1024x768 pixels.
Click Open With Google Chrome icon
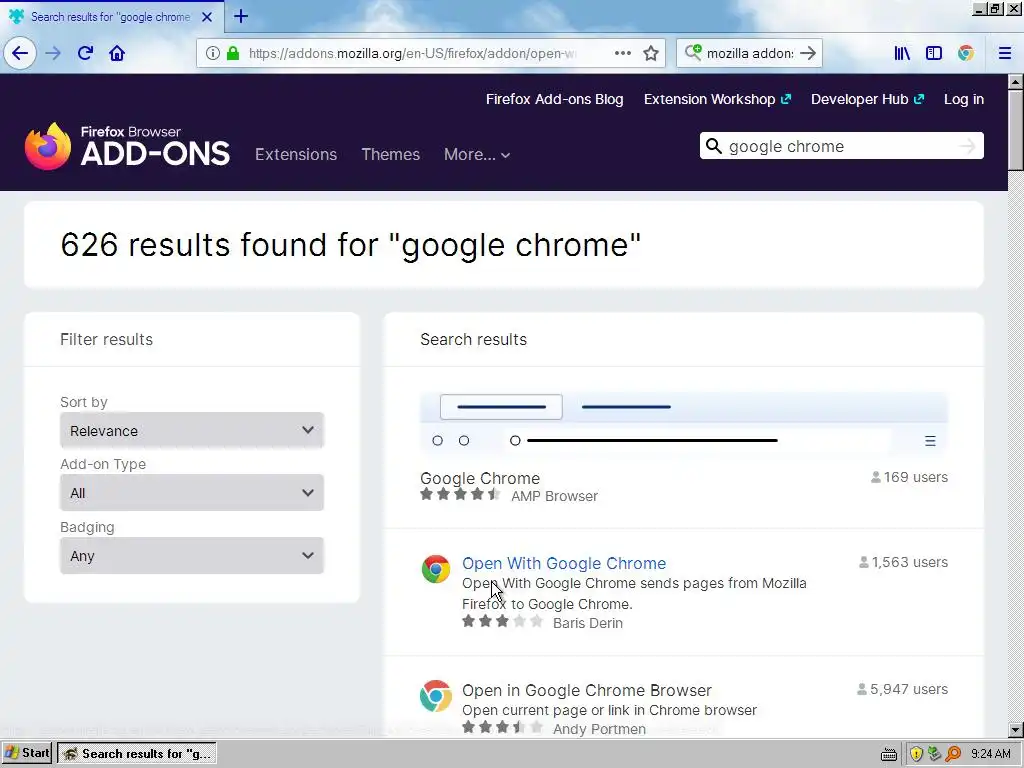(436, 569)
